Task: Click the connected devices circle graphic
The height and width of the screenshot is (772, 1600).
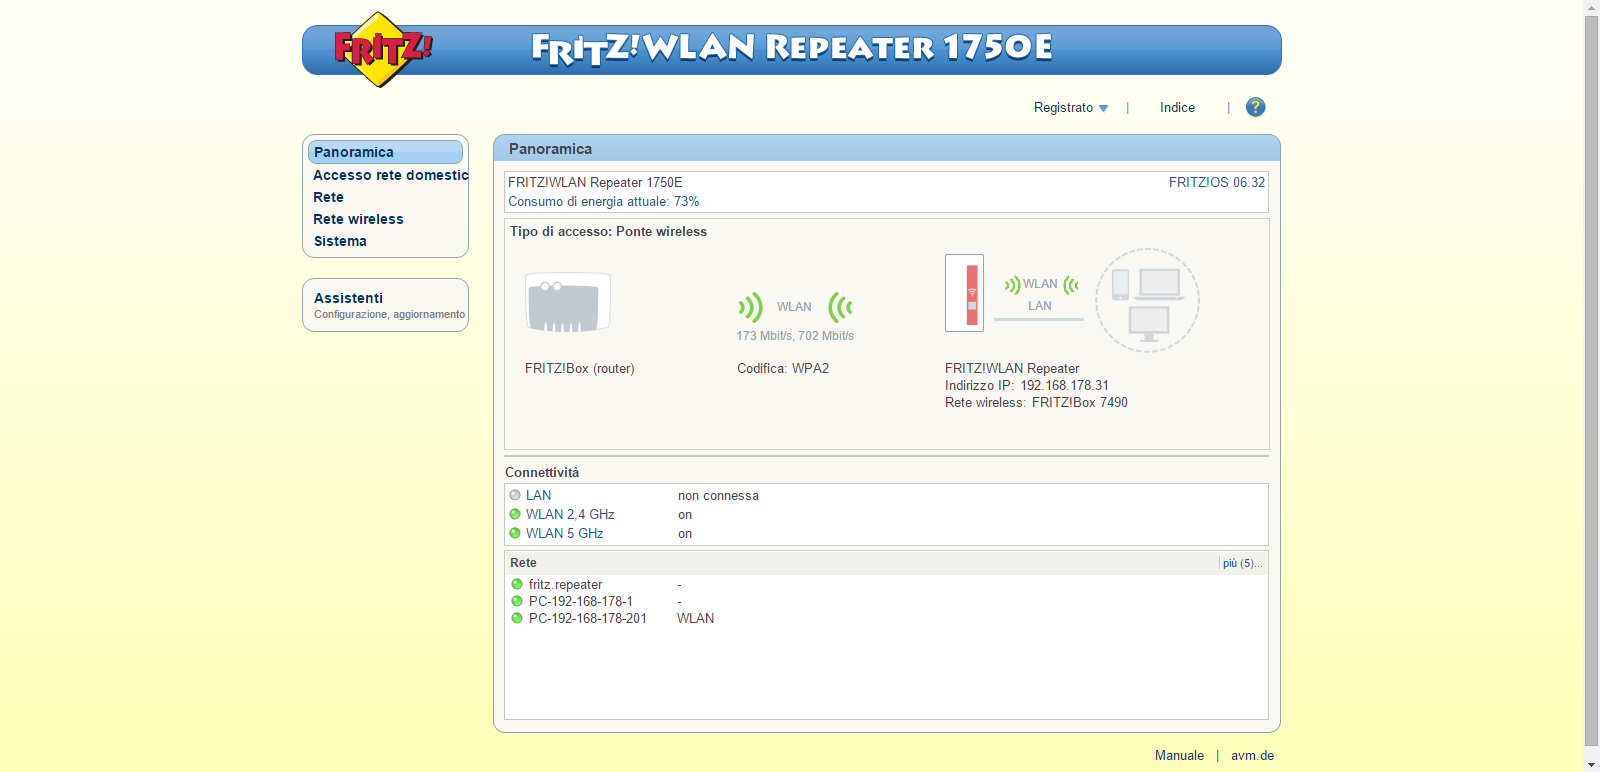Action: (1147, 300)
